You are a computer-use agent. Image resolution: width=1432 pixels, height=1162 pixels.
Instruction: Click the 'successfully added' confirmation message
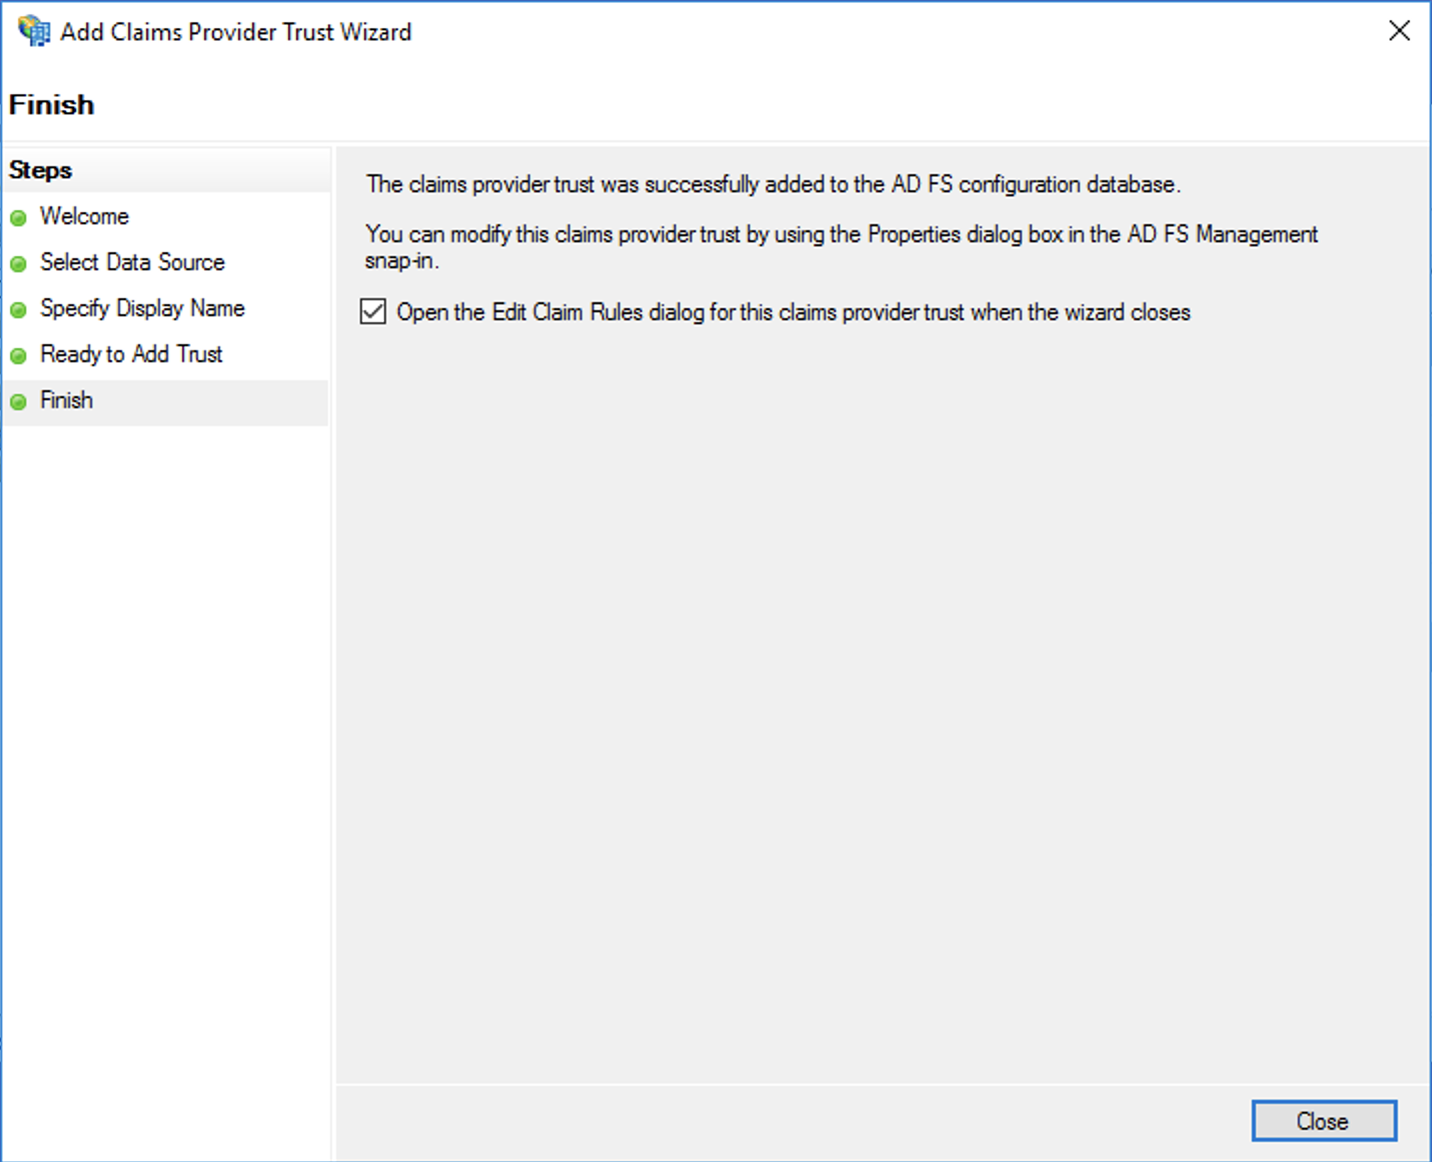(x=773, y=184)
